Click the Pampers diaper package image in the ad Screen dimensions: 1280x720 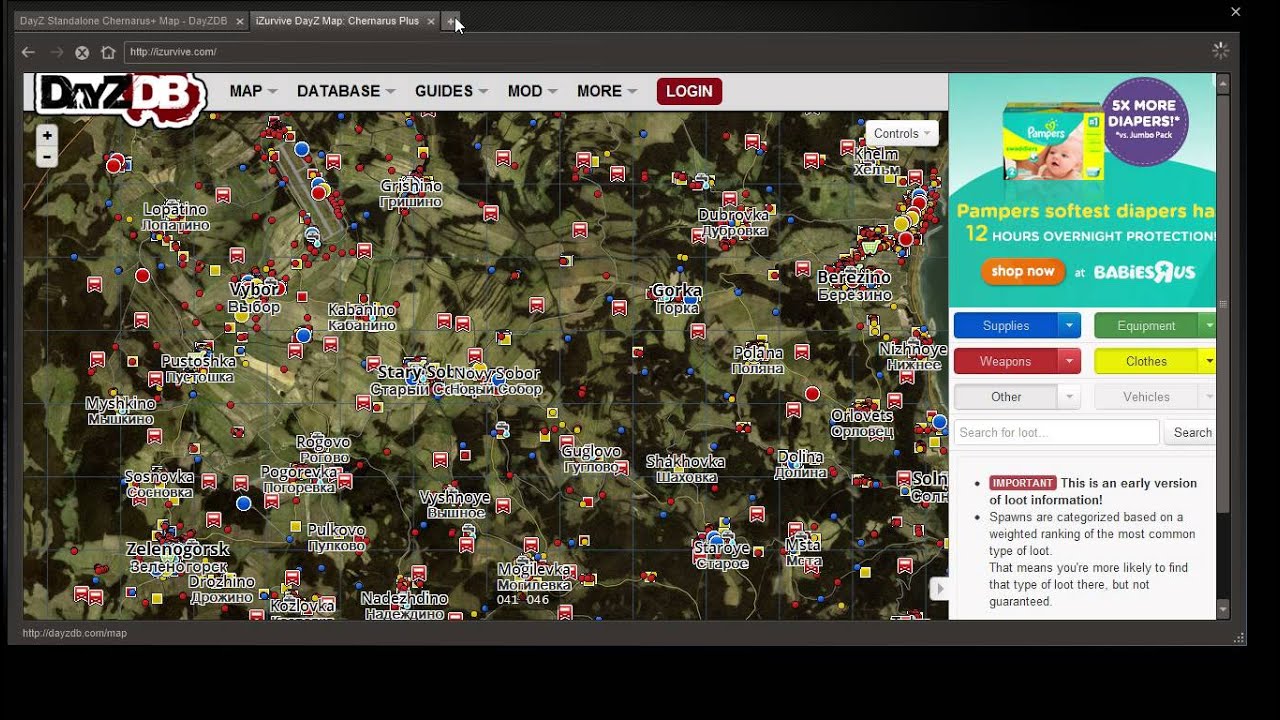1052,142
